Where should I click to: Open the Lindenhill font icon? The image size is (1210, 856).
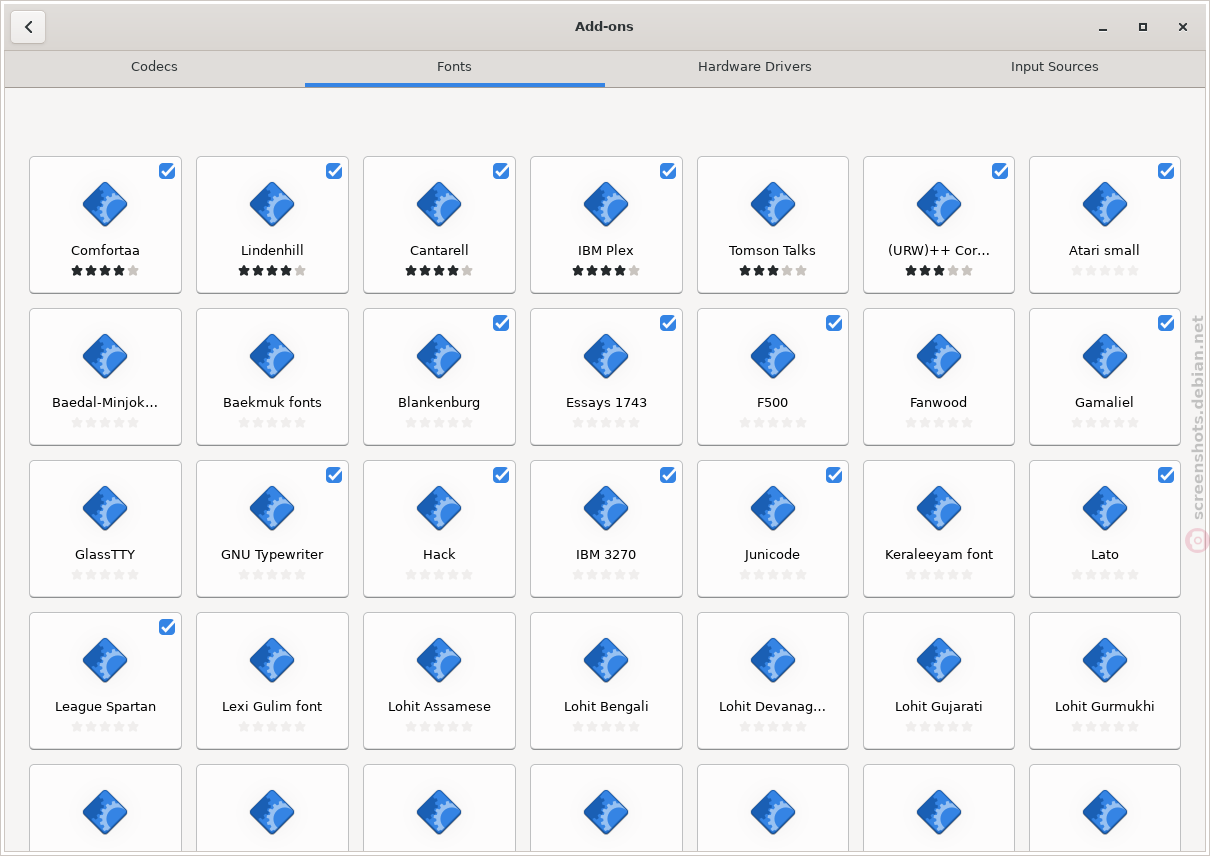[x=272, y=205]
